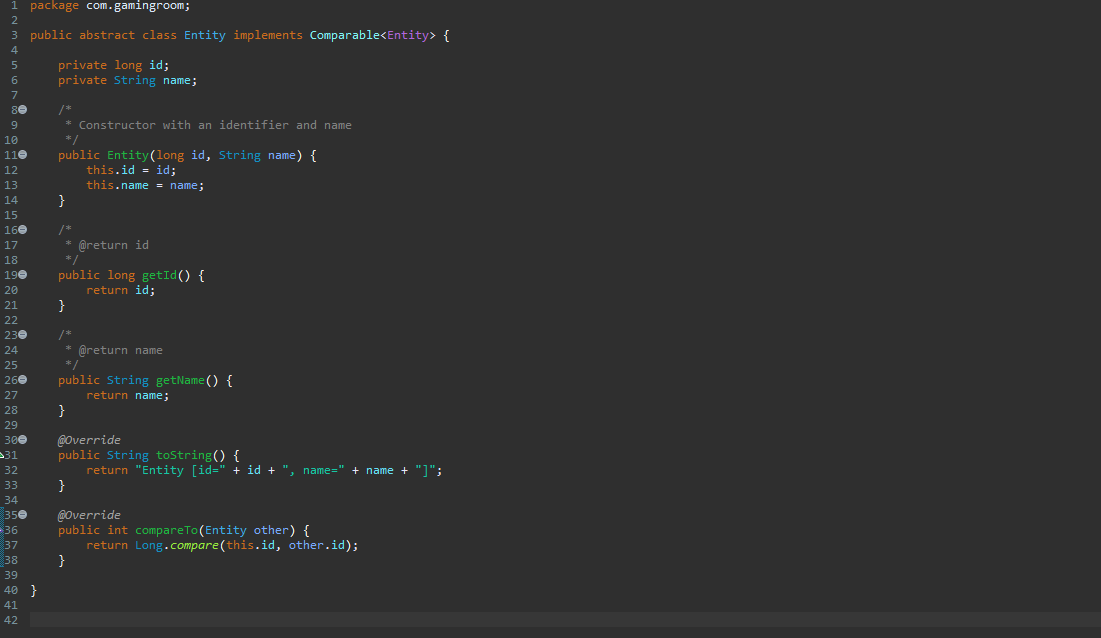Click the triangle change marker beside line 31
The height and width of the screenshot is (638, 1101).
(x=3, y=454)
